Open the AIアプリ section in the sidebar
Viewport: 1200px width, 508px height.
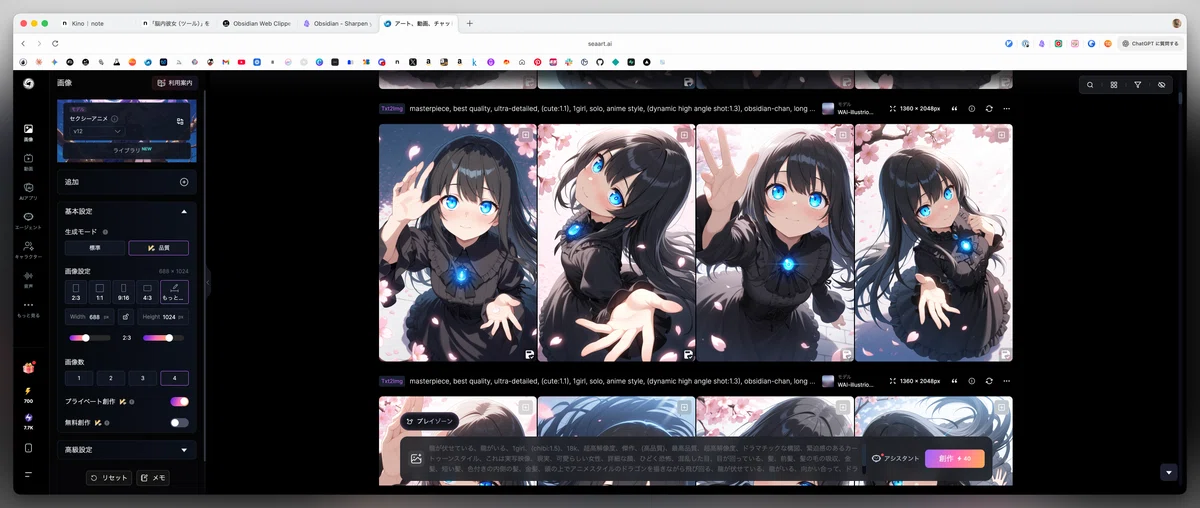28,191
